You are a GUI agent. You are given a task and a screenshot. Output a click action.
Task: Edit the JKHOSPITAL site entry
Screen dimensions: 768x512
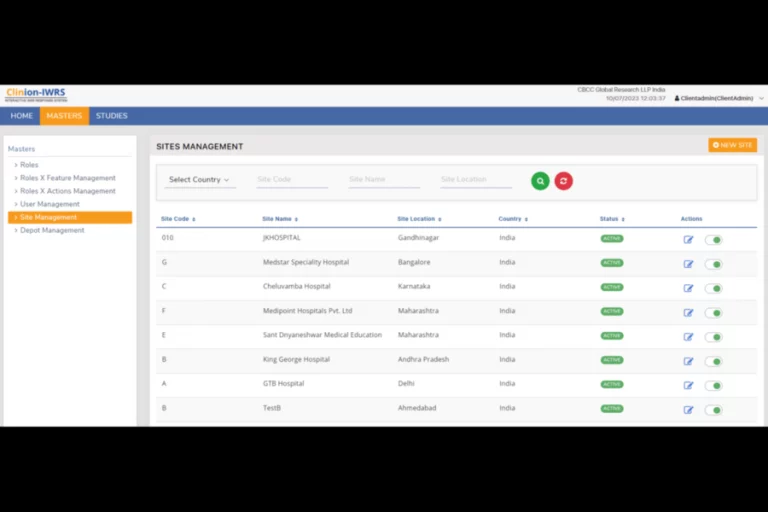[688, 240]
